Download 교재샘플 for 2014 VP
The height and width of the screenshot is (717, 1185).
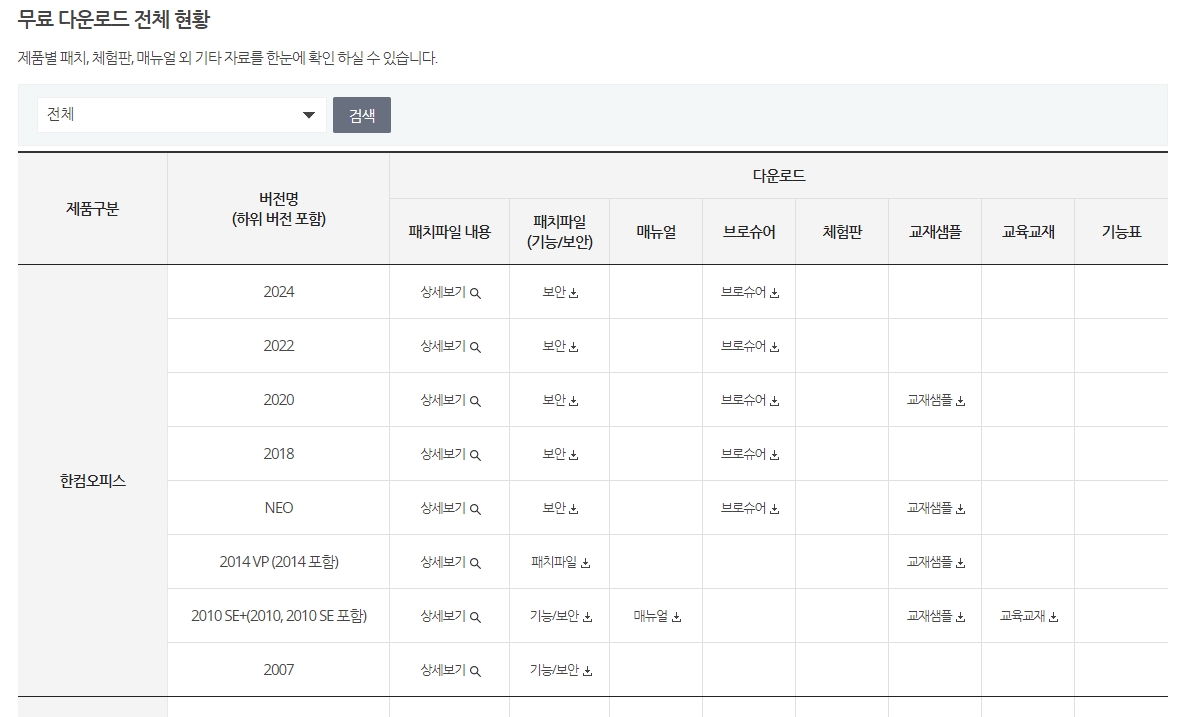pyautogui.click(x=936, y=562)
